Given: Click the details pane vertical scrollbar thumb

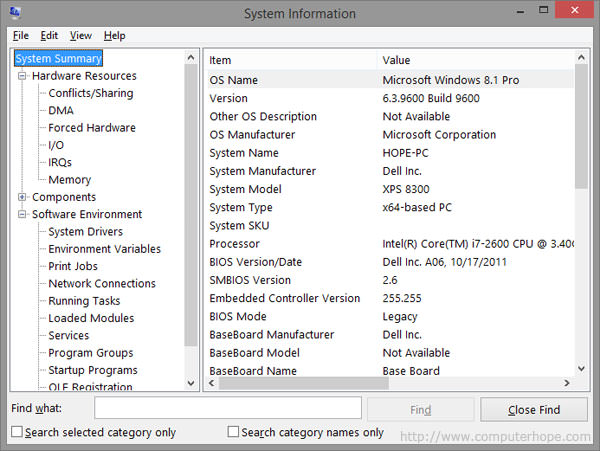Looking at the screenshot, I should pyautogui.click(x=581, y=127).
